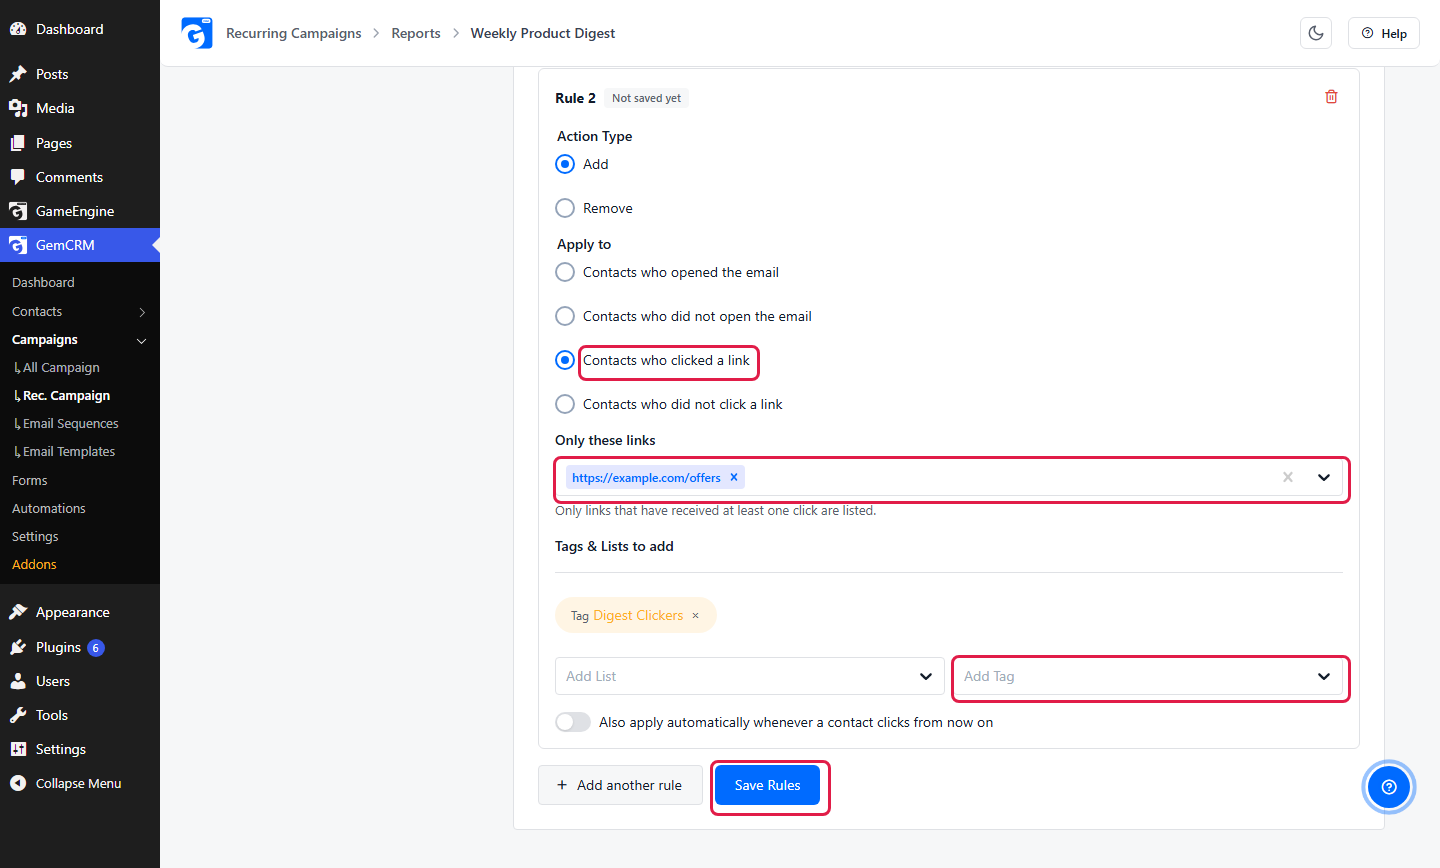Click the WordPress Dashboard gauge icon
1440x868 pixels.
pyautogui.click(x=18, y=29)
